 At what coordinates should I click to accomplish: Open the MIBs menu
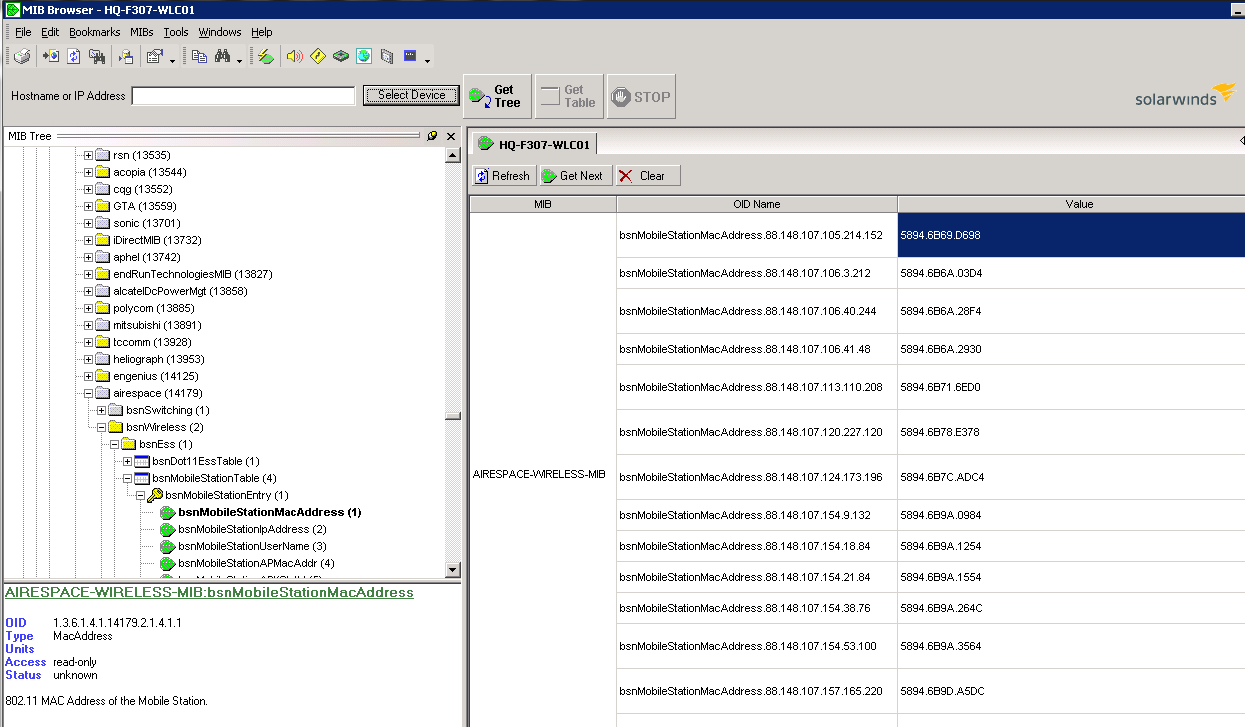tap(142, 32)
